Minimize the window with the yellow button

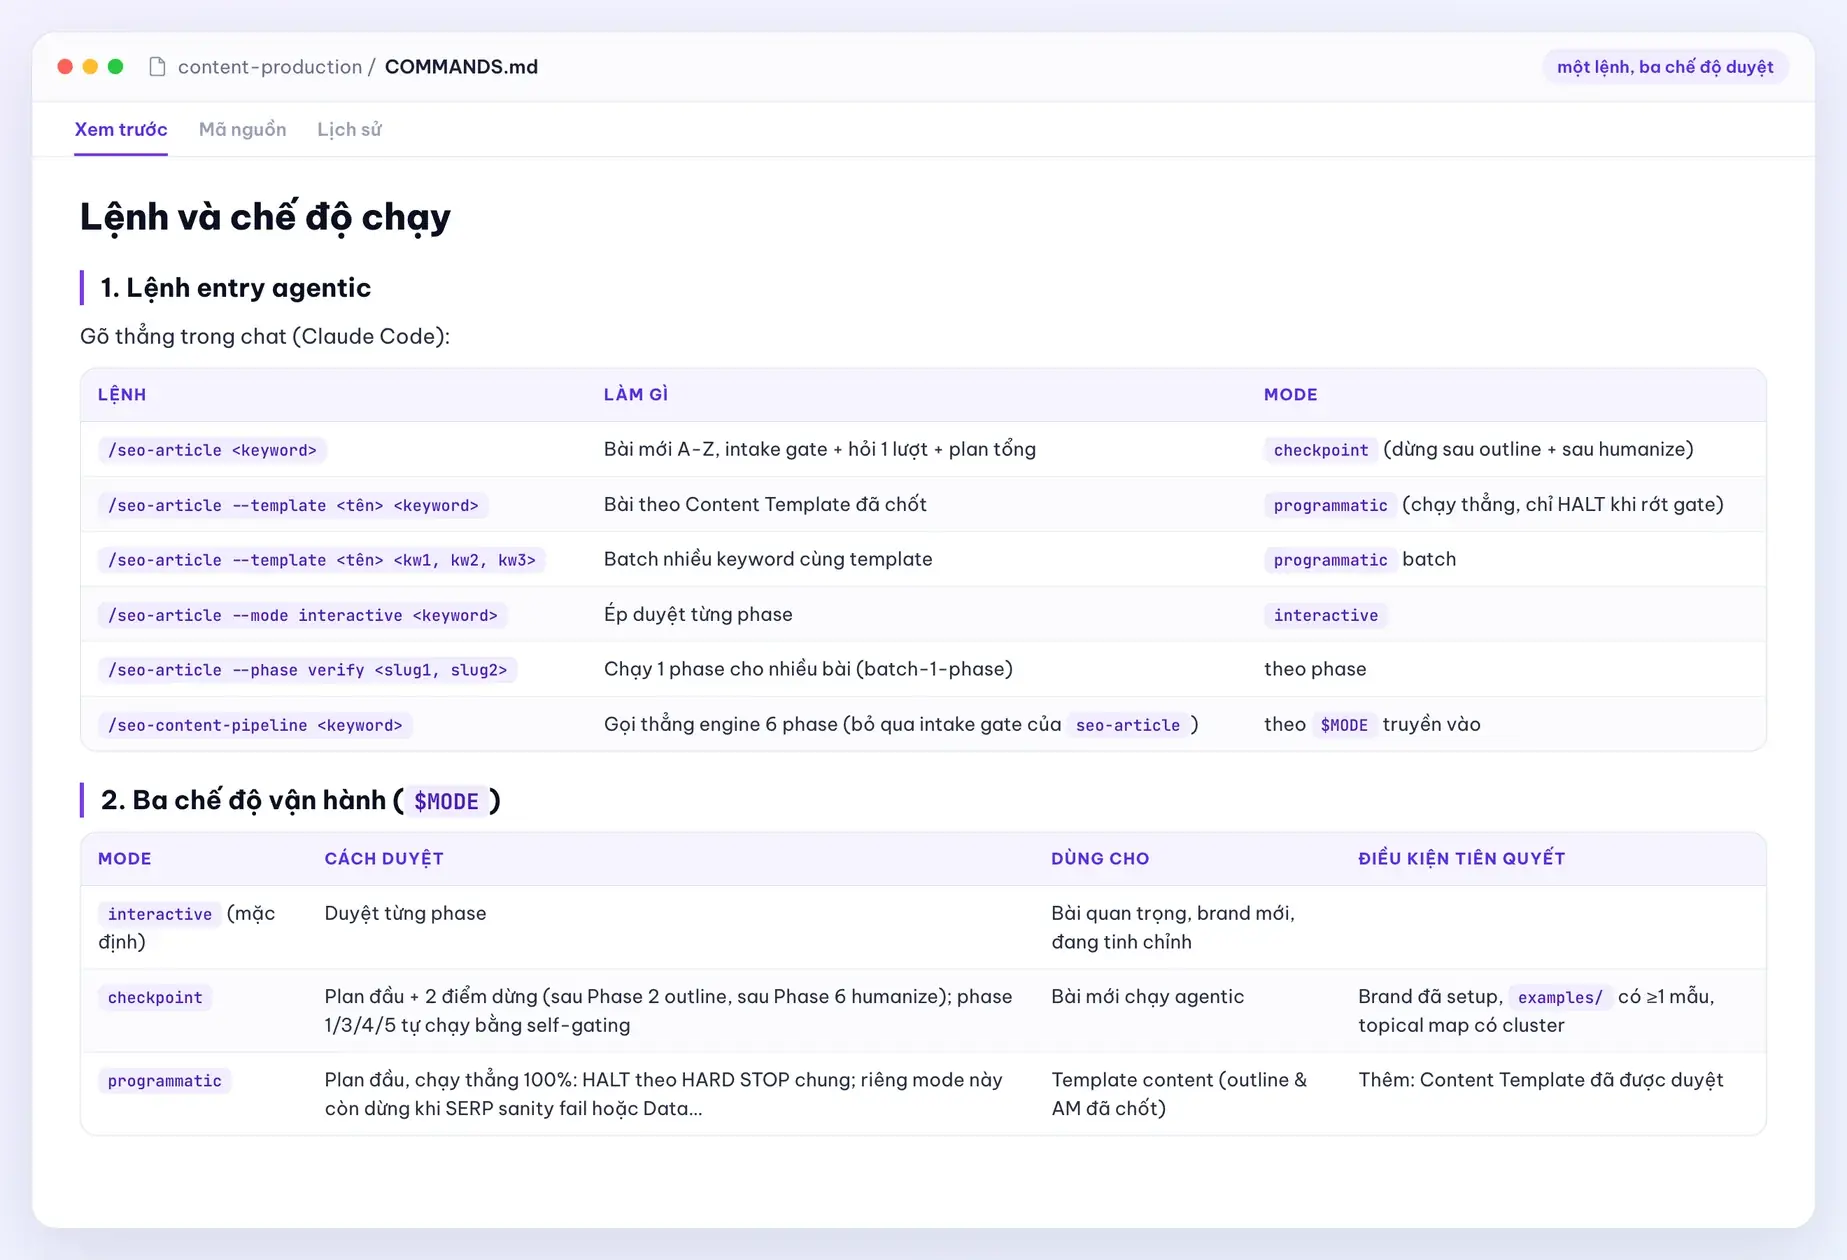pyautogui.click(x=90, y=67)
